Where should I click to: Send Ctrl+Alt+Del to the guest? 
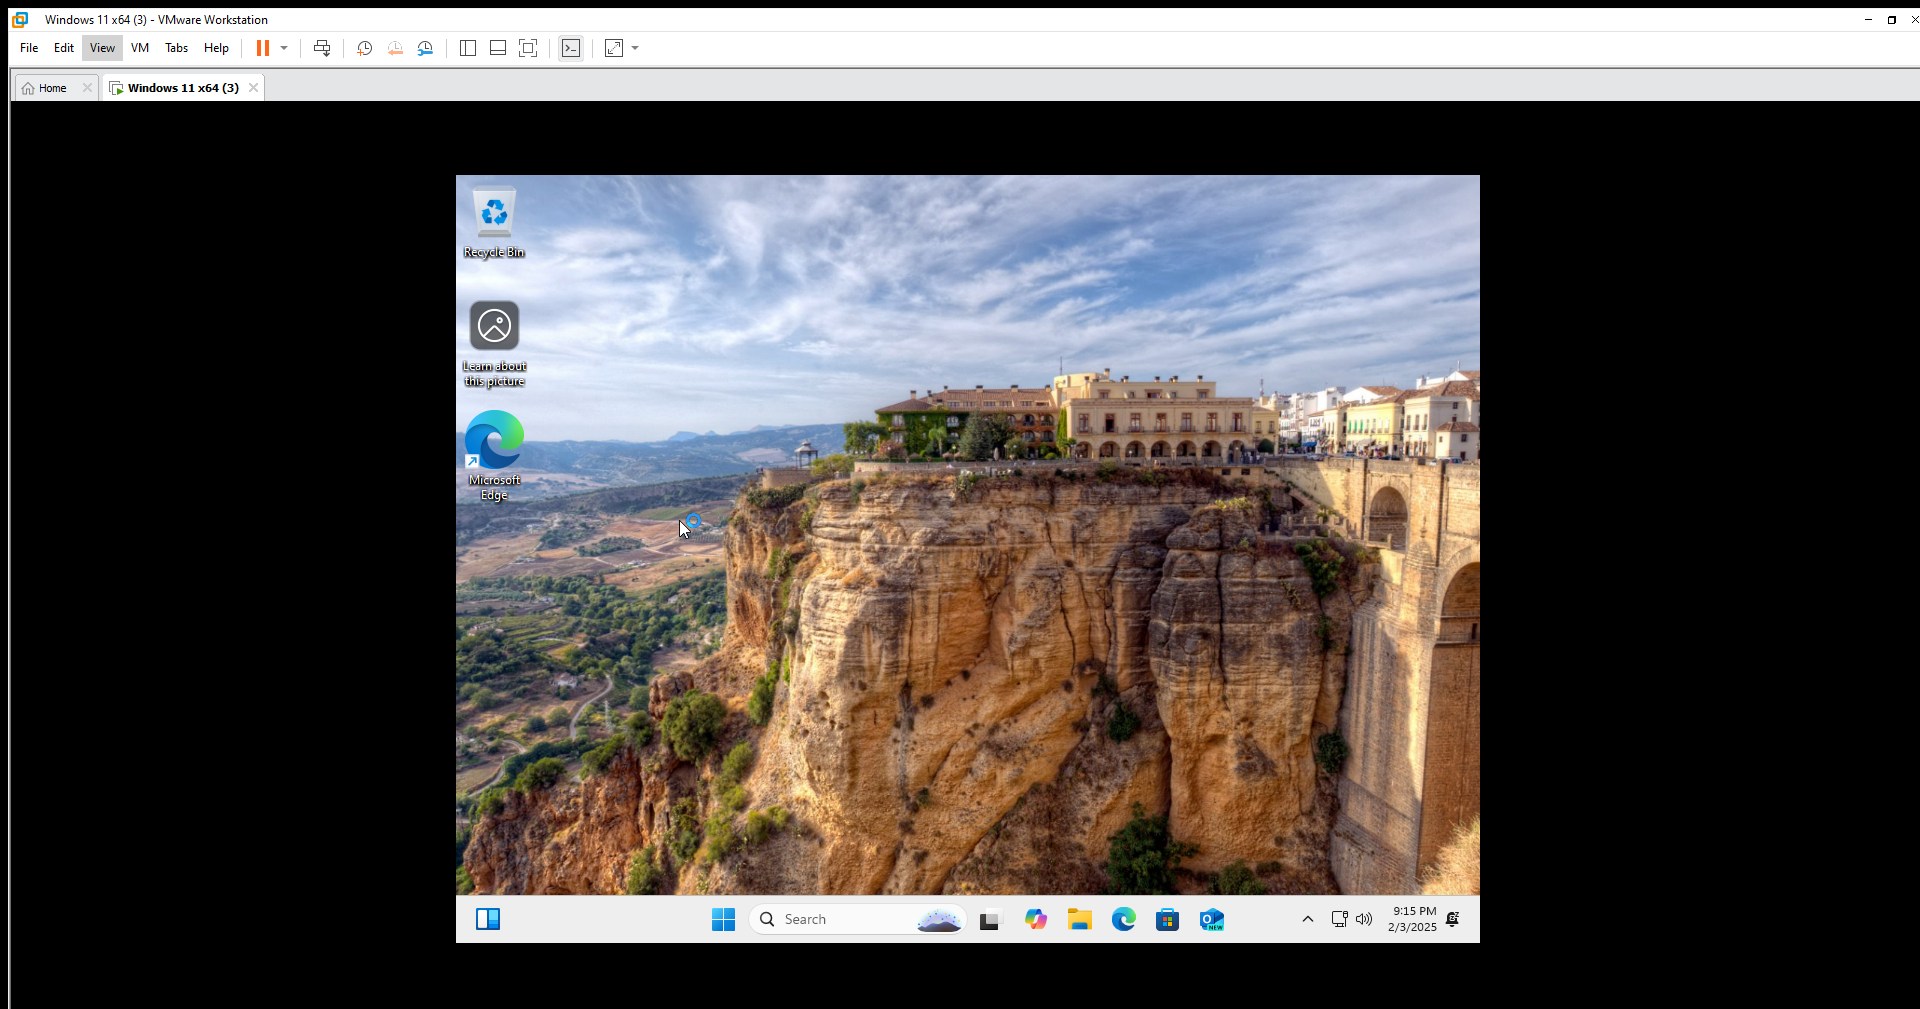pyautogui.click(x=322, y=48)
